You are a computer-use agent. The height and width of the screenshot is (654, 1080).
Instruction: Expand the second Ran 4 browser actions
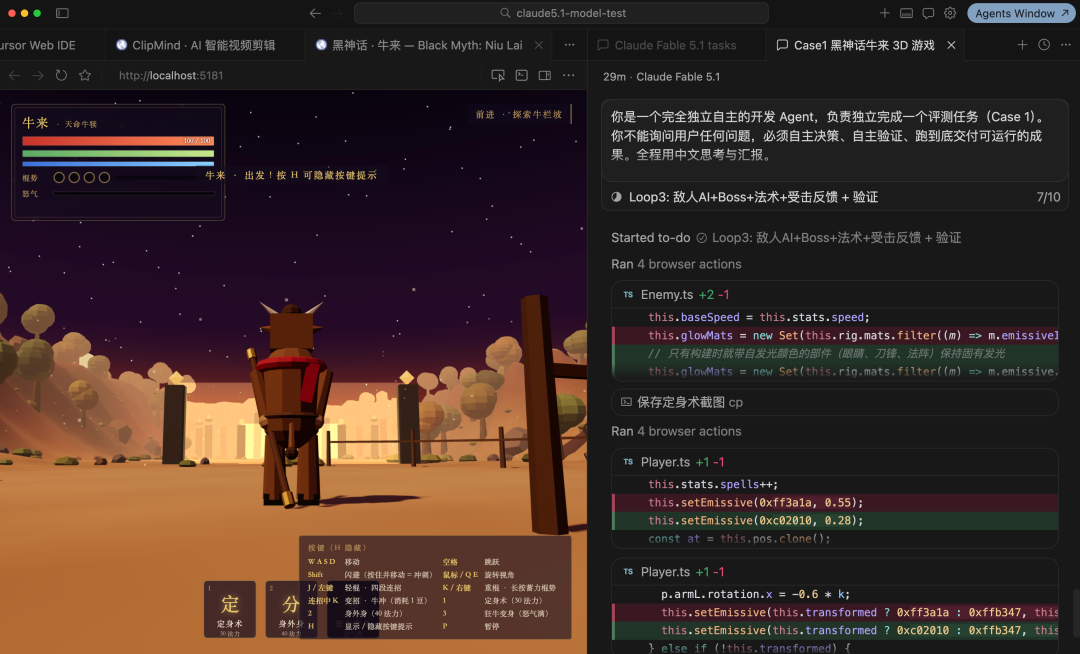pos(676,432)
